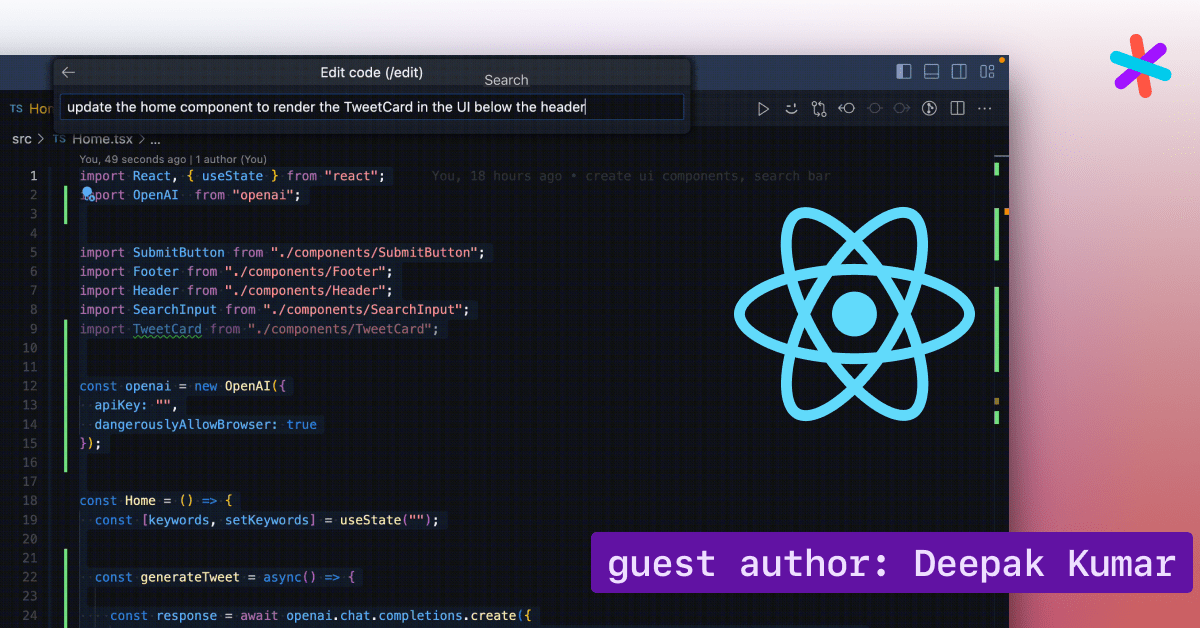The width and height of the screenshot is (1200, 628).
Task: Click the setKeywords identifier on line 19
Action: tap(266, 520)
